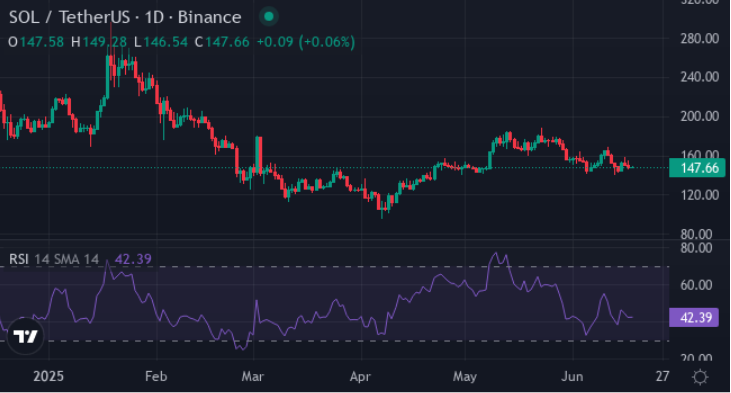The height and width of the screenshot is (393, 731).
Task: Select the Mar time axis label
Action: click(253, 376)
